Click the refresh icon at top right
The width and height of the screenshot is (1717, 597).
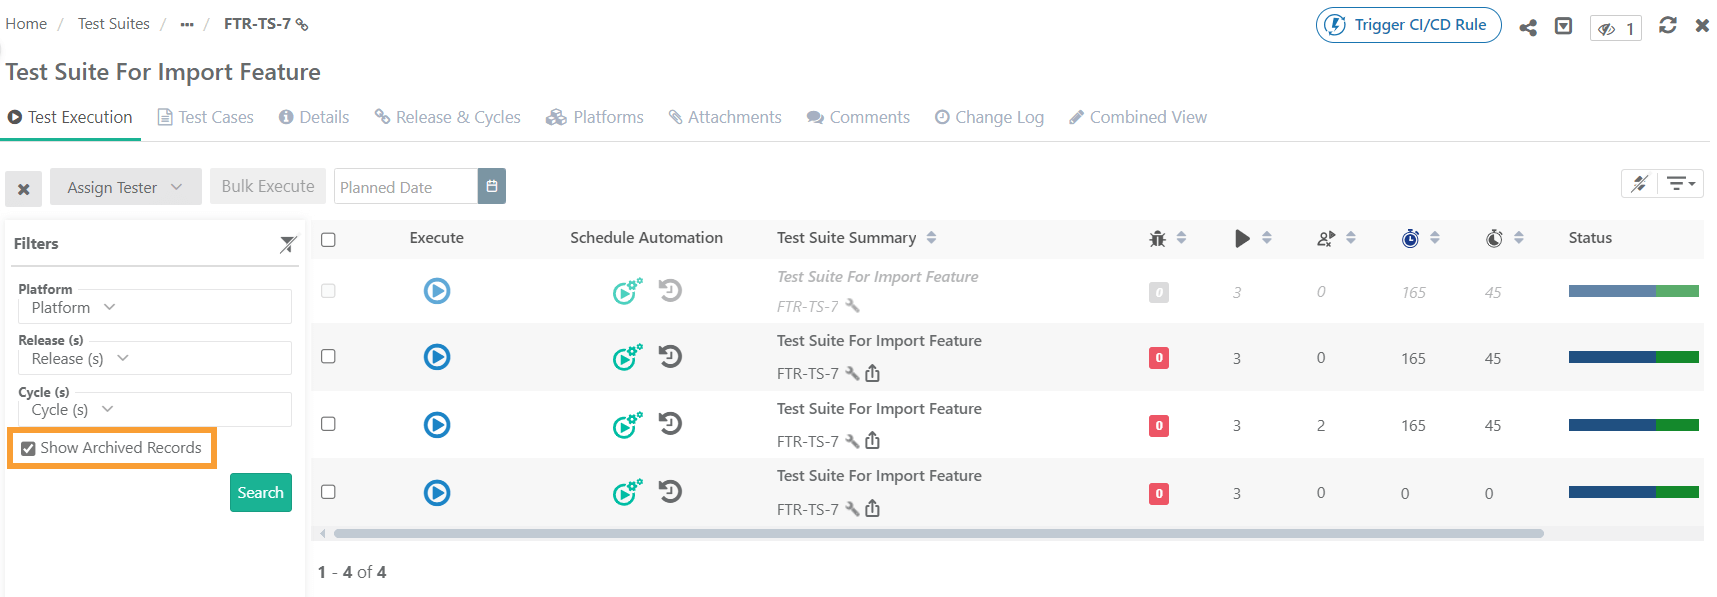pos(1667,26)
